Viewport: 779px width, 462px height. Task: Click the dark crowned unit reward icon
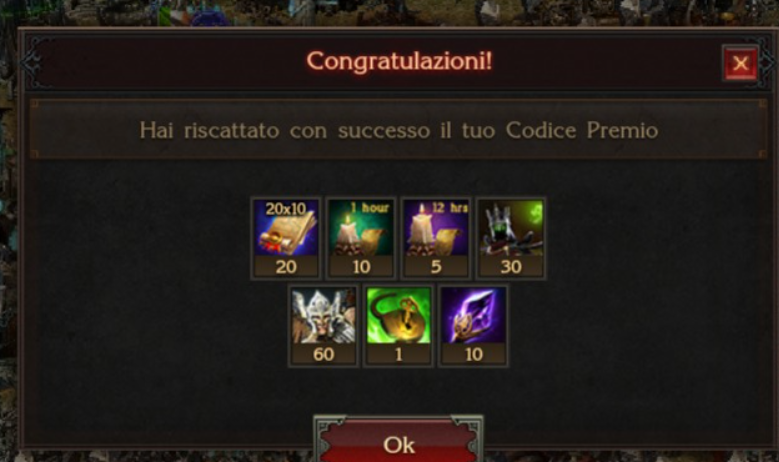click(511, 228)
